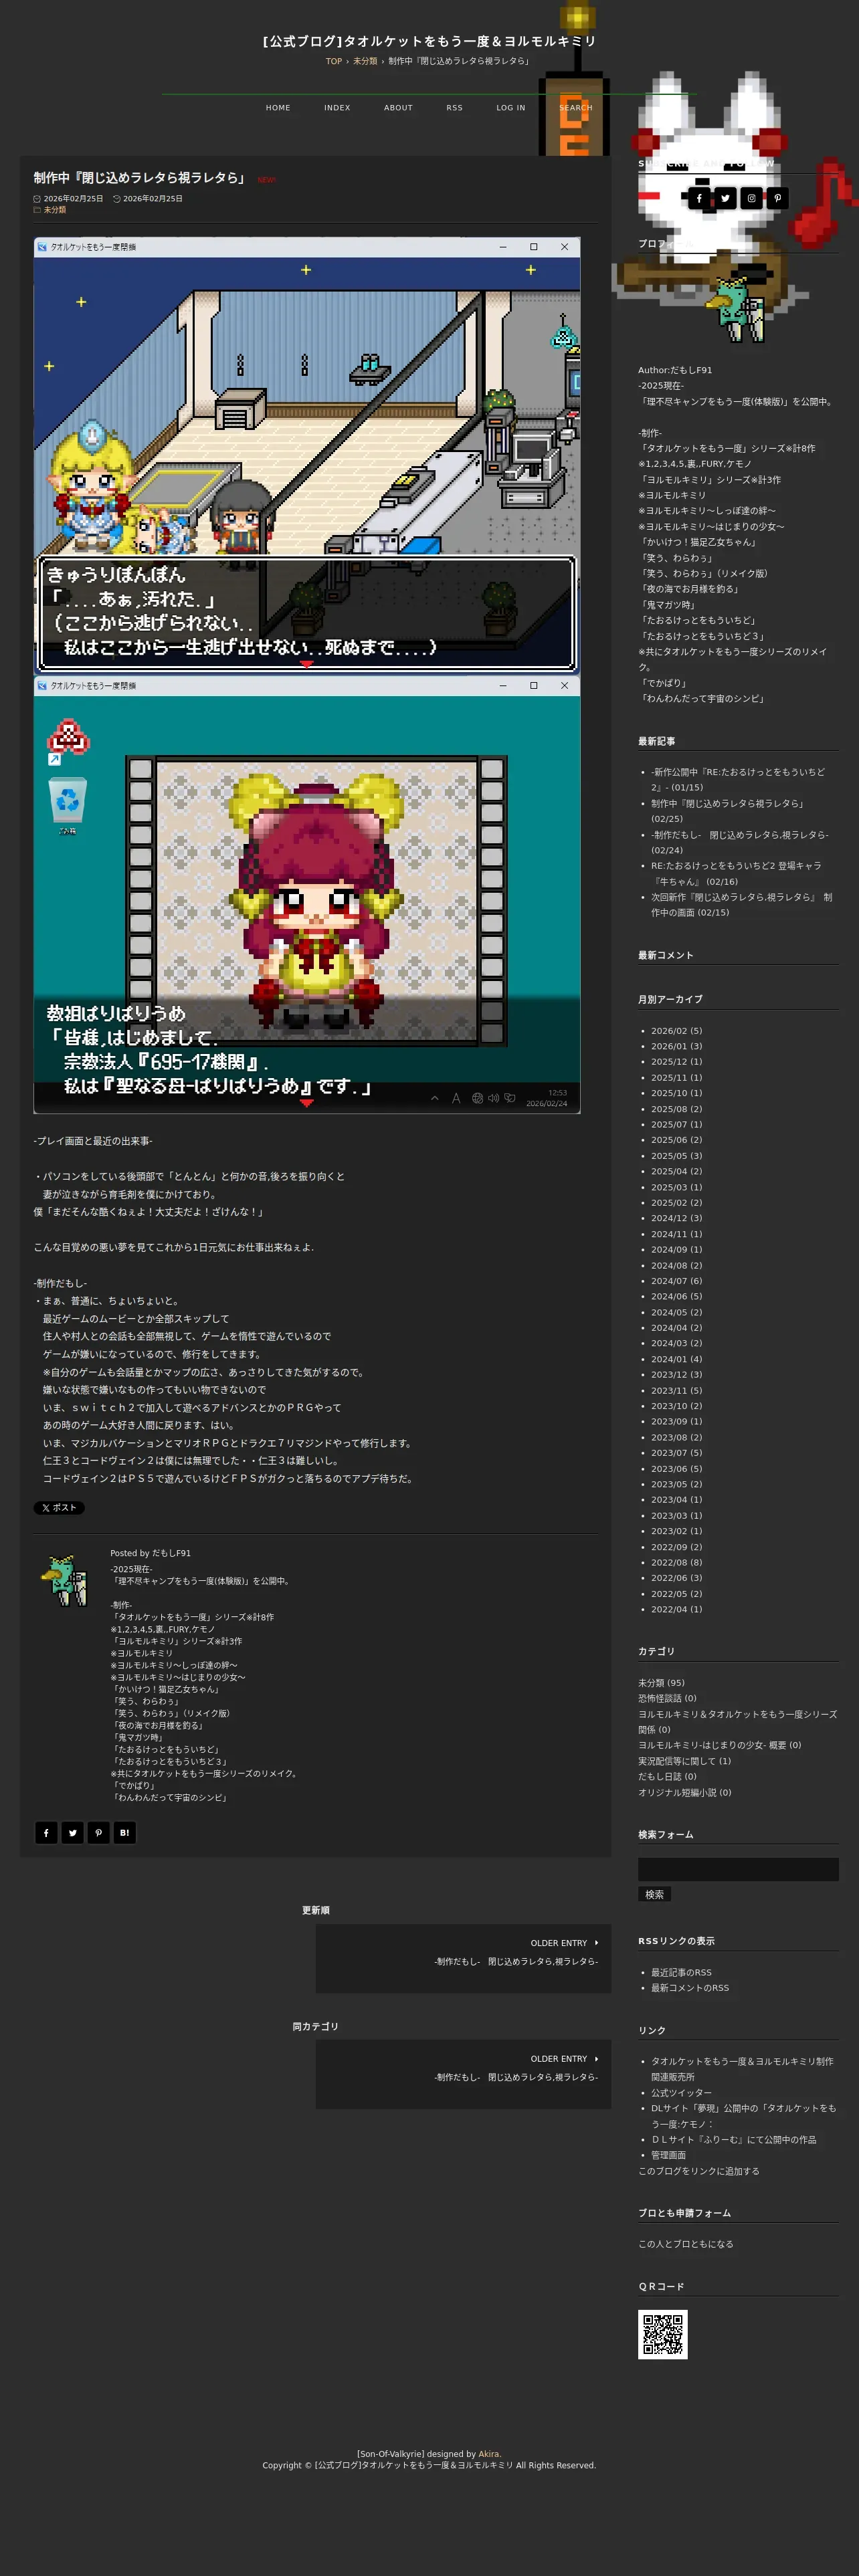Click the QR code image
Screen dimensions: 859x2576
[663, 2334]
